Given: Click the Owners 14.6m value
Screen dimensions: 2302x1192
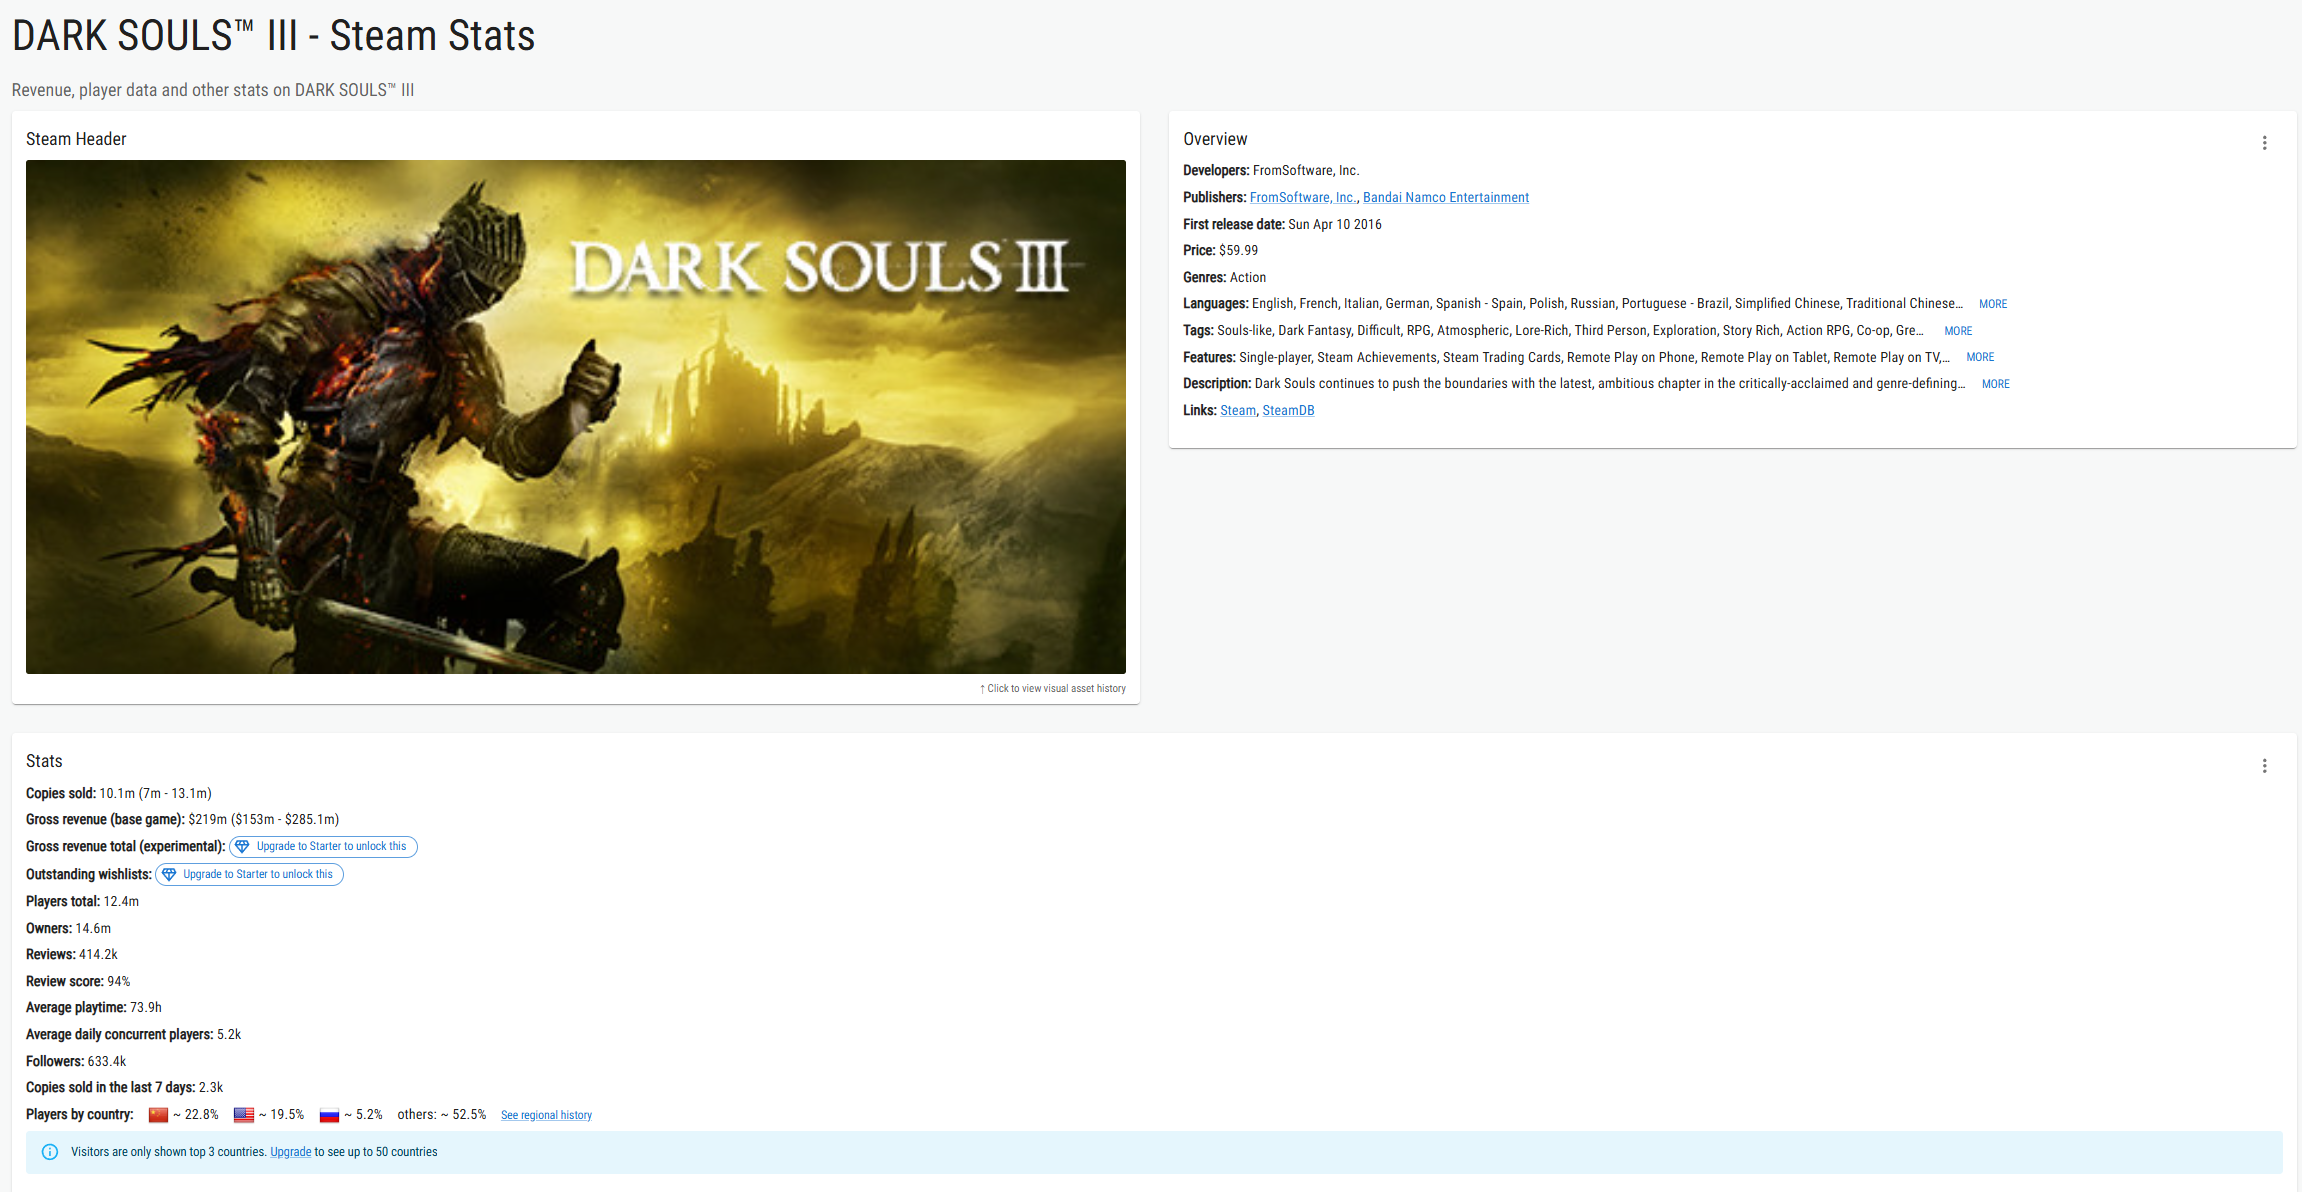Looking at the screenshot, I should pos(93,928).
